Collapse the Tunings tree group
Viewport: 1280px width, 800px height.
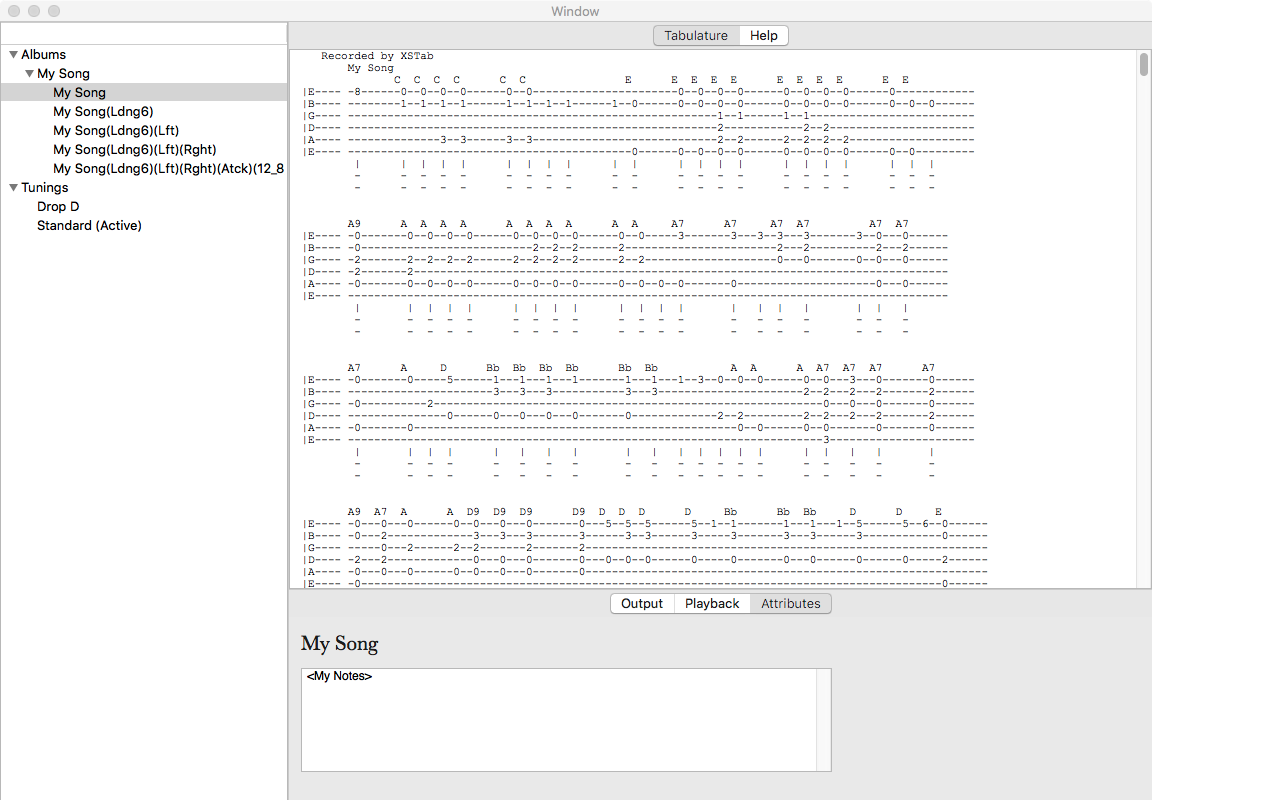point(14,188)
